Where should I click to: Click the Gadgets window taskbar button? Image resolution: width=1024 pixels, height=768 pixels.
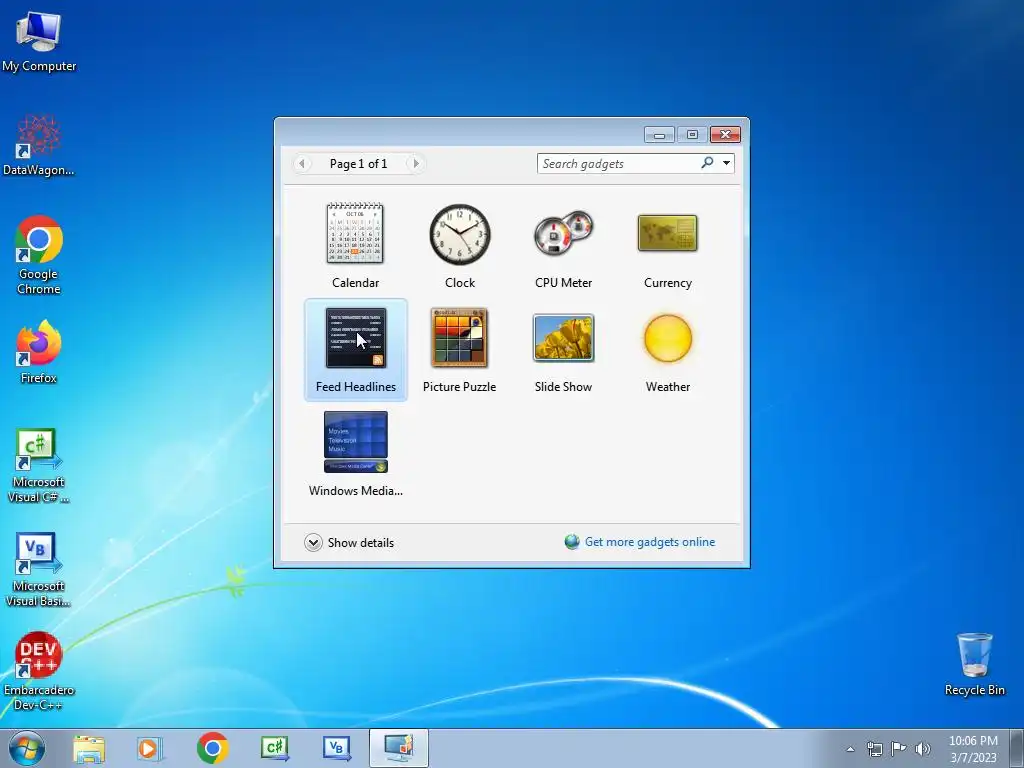(398, 748)
